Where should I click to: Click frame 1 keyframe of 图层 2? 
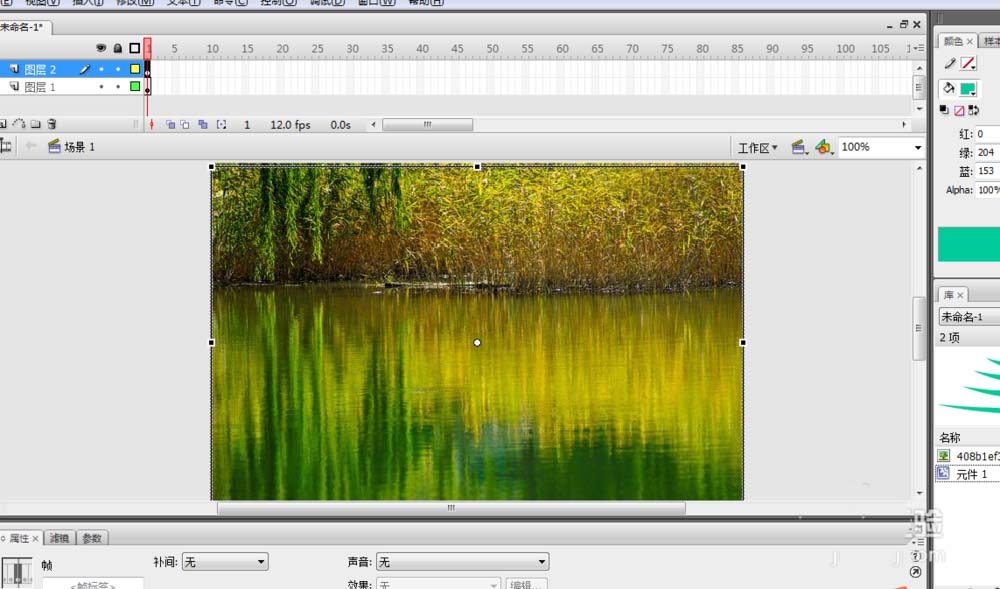147,69
